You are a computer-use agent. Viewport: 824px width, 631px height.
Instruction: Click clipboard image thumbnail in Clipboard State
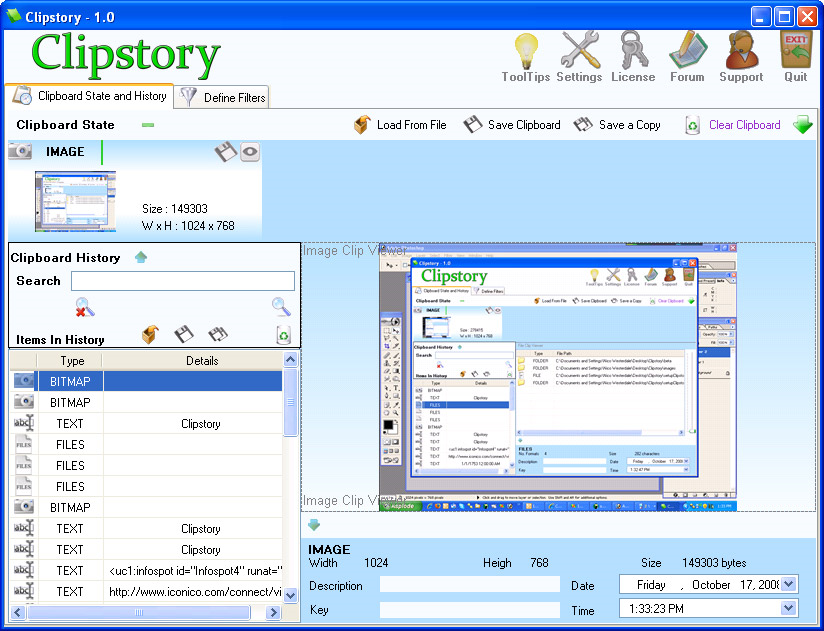click(x=75, y=201)
